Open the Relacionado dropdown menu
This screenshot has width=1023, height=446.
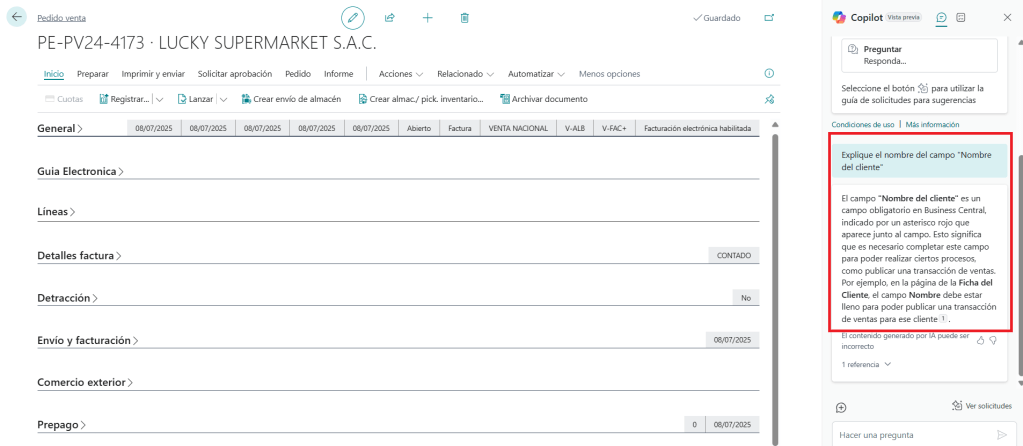pyautogui.click(x=465, y=74)
